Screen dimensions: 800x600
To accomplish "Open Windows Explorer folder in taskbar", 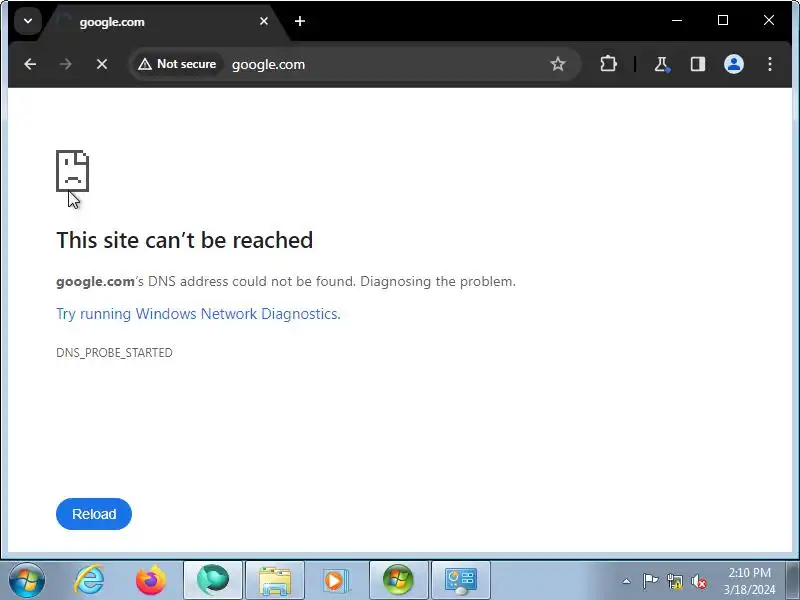I will [275, 580].
